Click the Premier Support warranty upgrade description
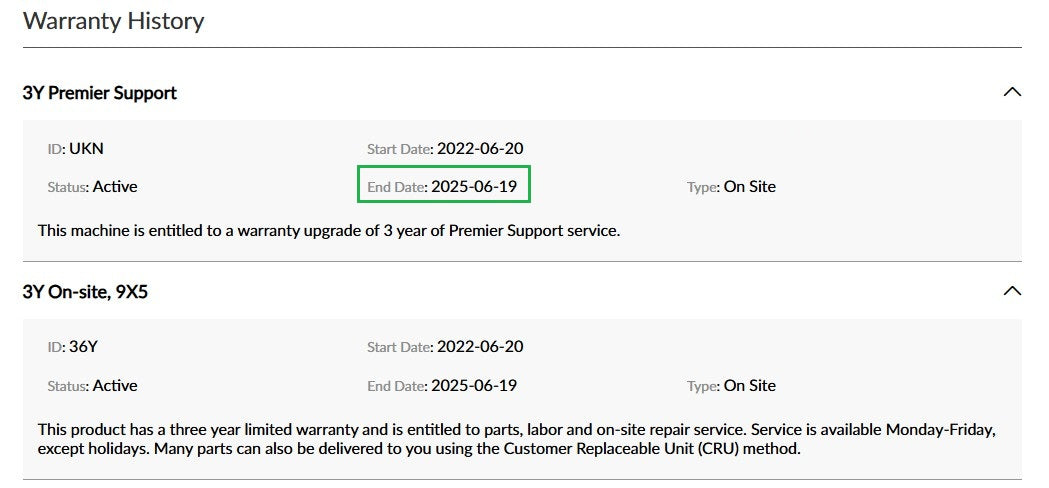1049x488 pixels. click(x=329, y=230)
